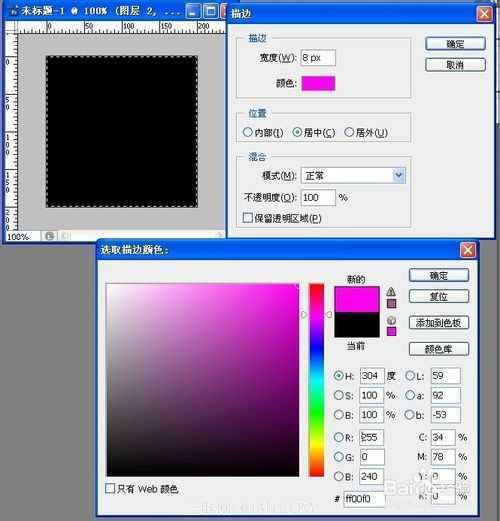
Task: Click the out-of-gamut warning triangle icon
Action: (x=391, y=292)
